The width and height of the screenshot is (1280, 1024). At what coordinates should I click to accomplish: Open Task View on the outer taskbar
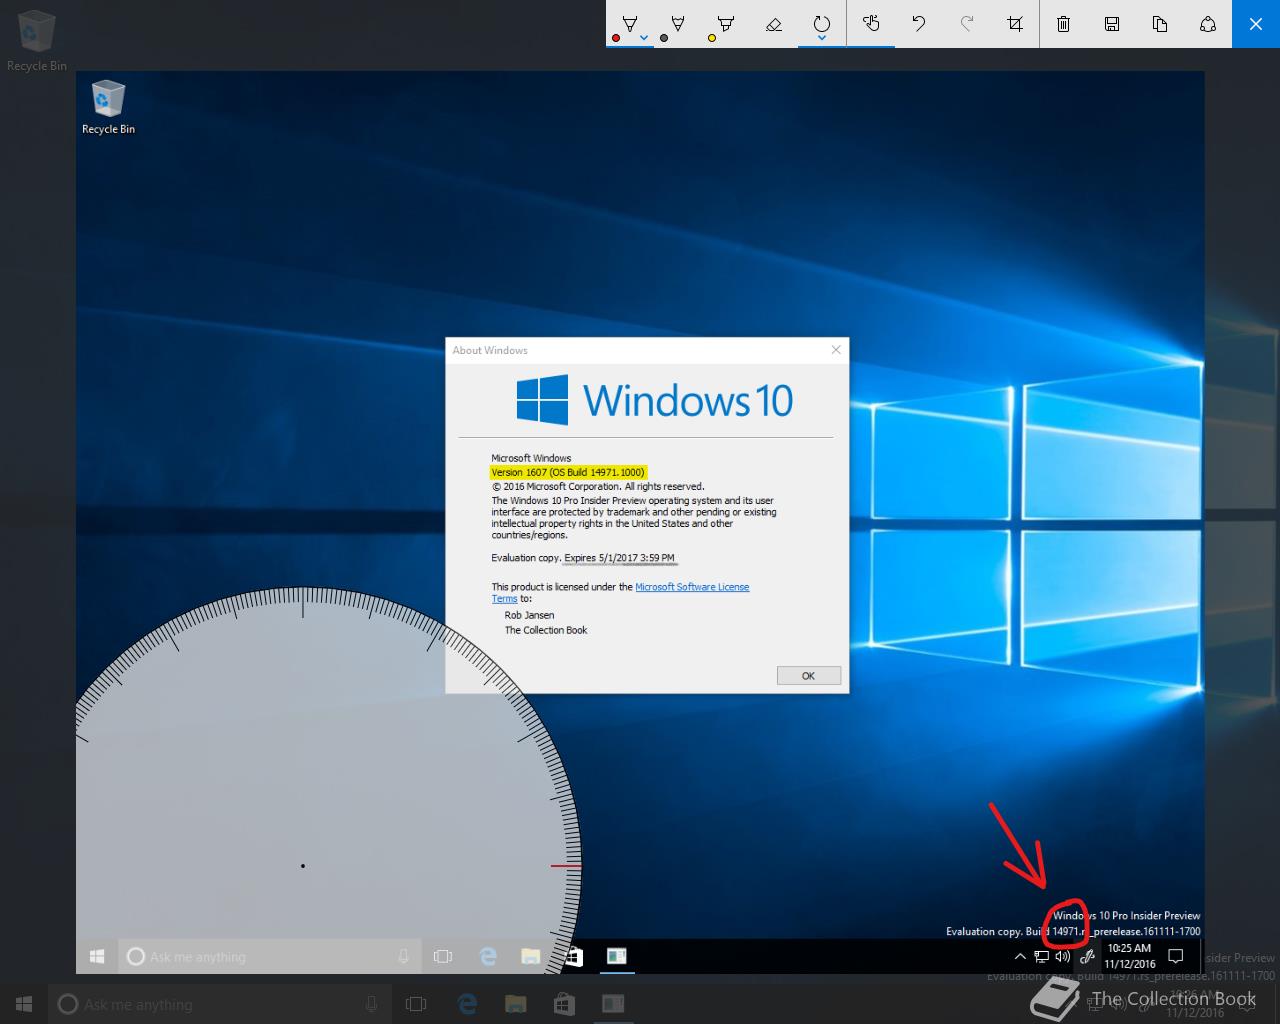click(x=416, y=1004)
